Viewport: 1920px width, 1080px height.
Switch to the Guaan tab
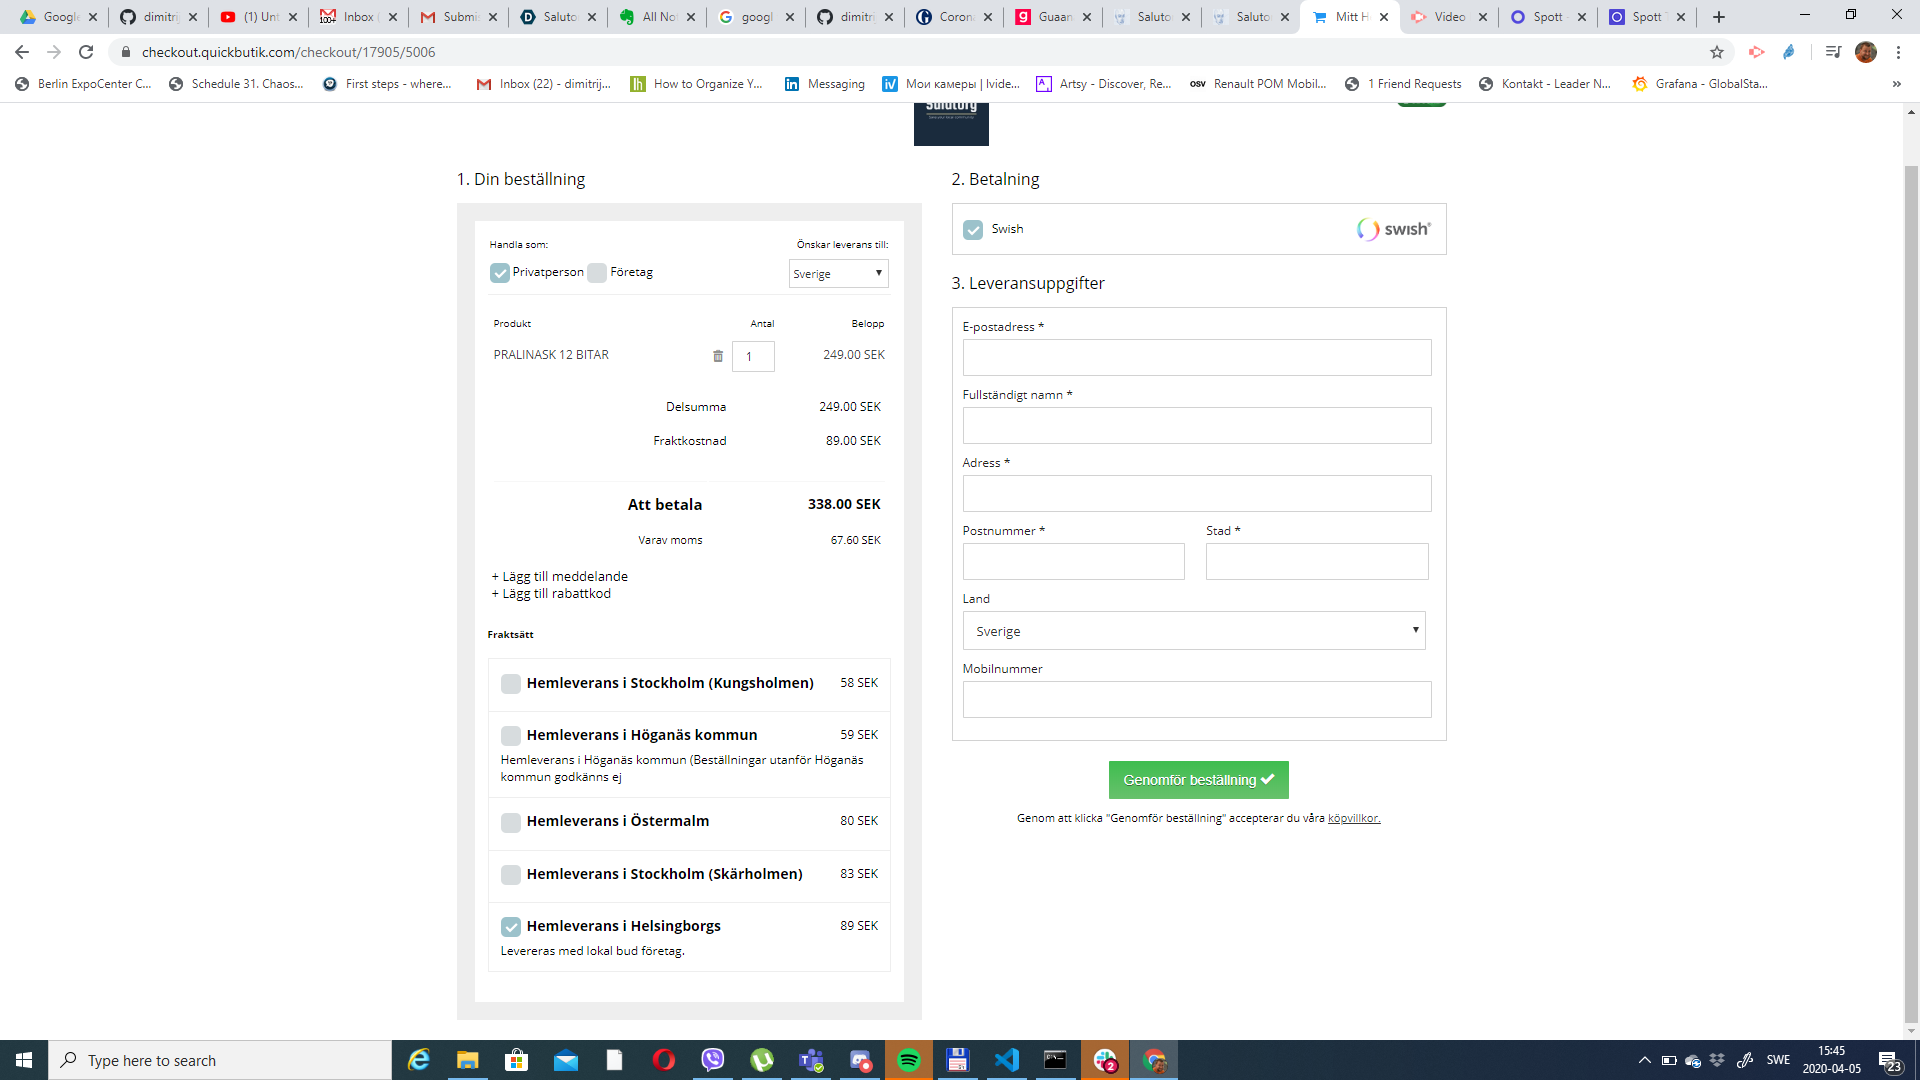pyautogui.click(x=1054, y=17)
